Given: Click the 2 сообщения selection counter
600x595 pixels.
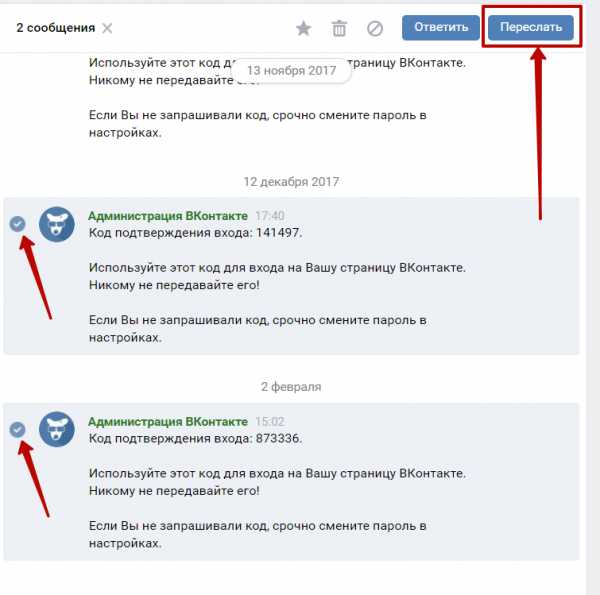Looking at the screenshot, I should [55, 28].
